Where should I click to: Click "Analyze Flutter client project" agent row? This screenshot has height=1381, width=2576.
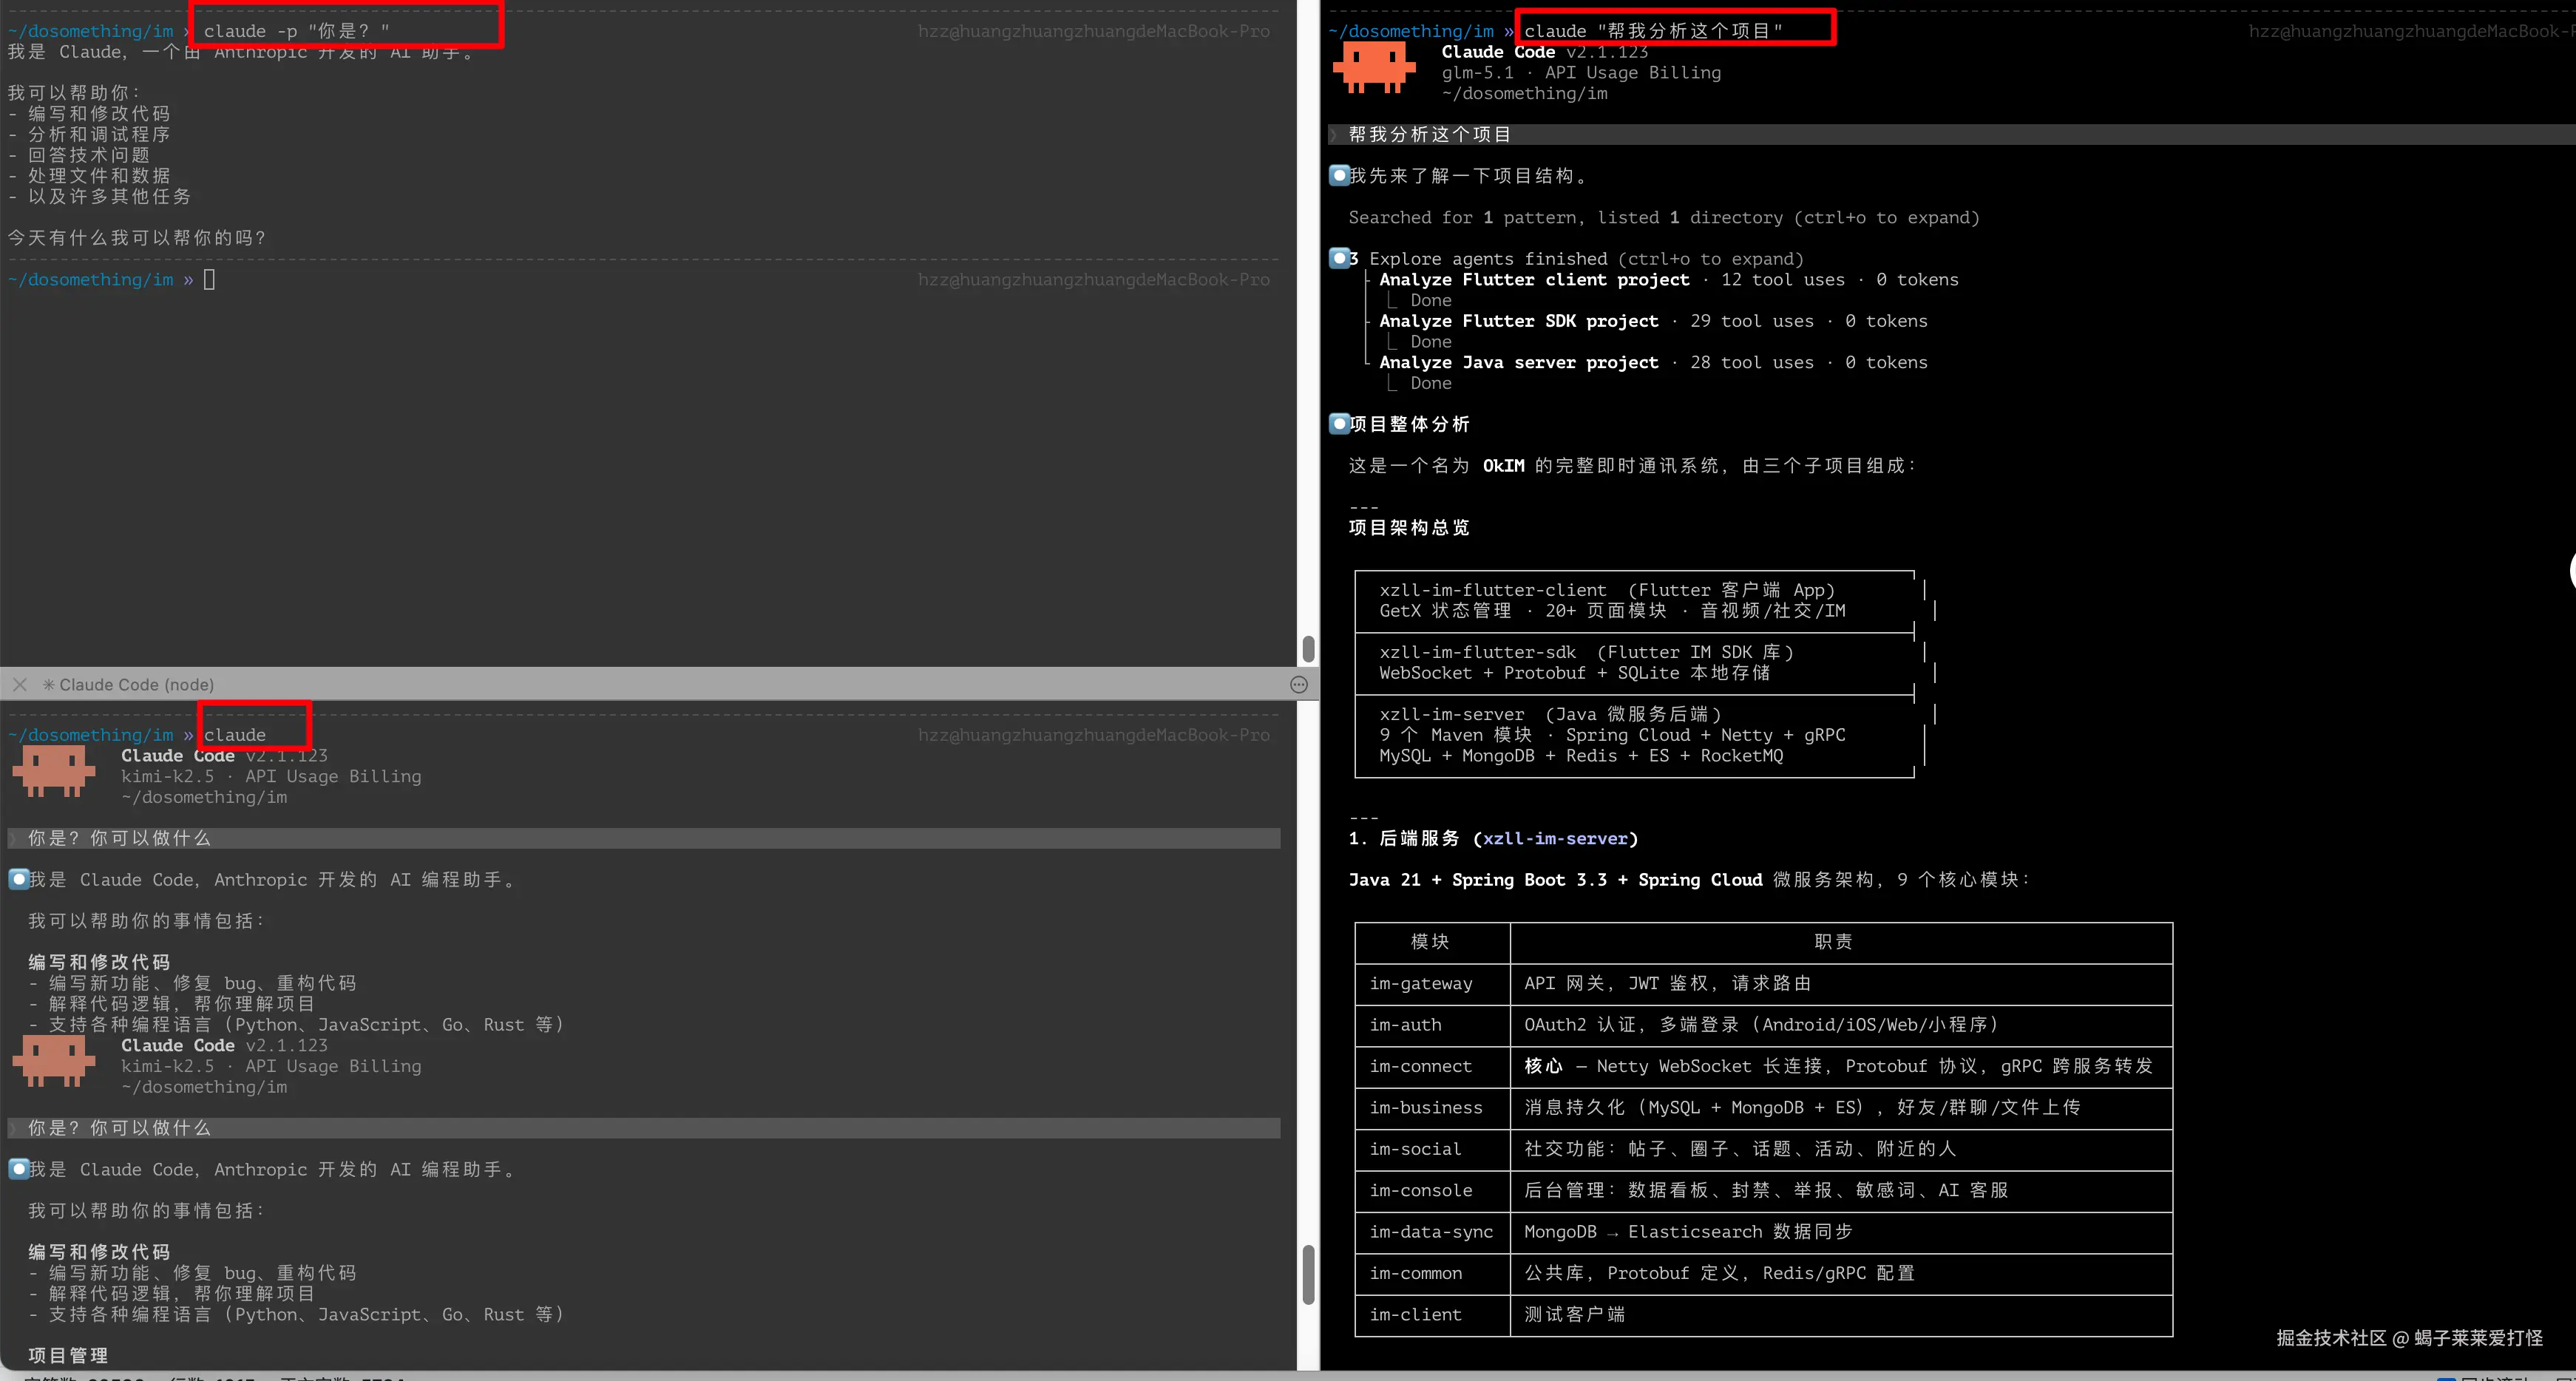click(1668, 280)
